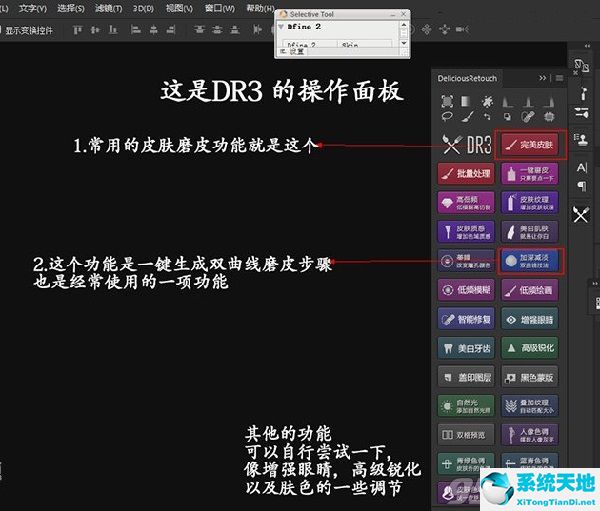
Task: Open the 视图(V) menu
Action: click(x=179, y=8)
